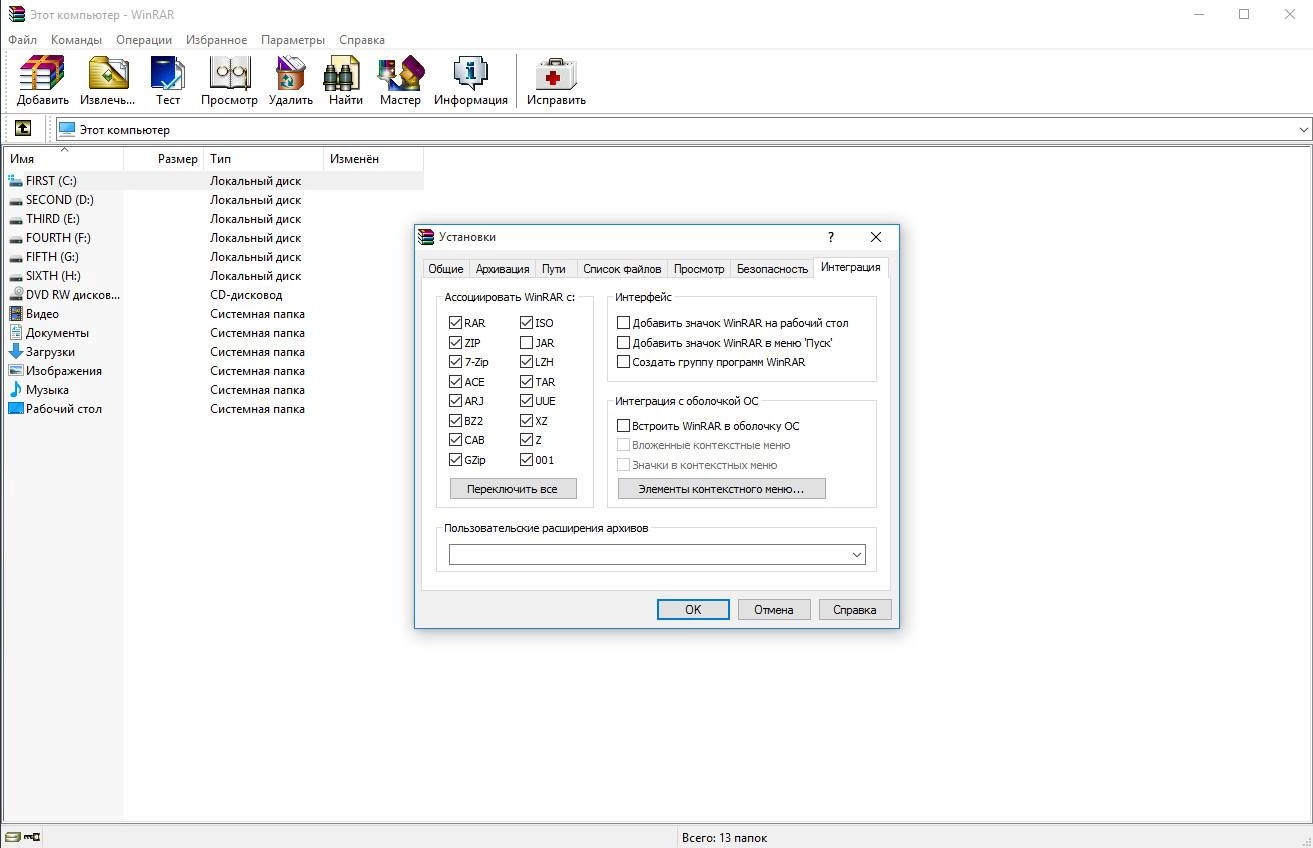Screen dimensions: 1313x848
Task: Uncheck the RAR association checkbox
Action: point(455,323)
